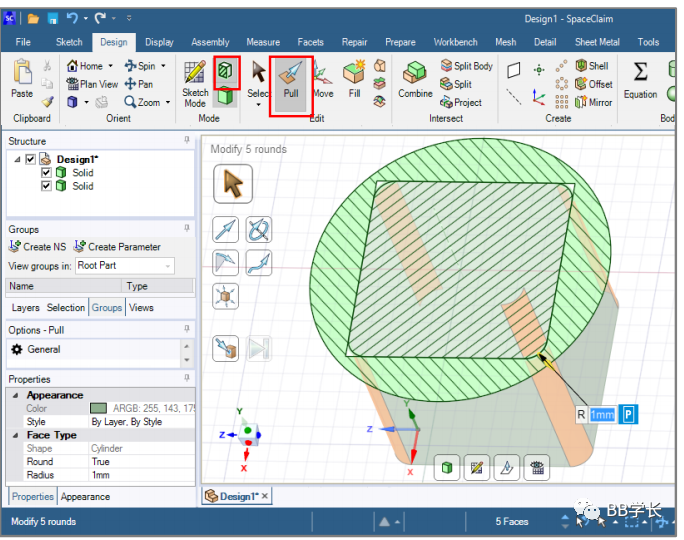The image size is (684, 540).
Task: Select the Sweep tool guide
Action: pos(259,263)
